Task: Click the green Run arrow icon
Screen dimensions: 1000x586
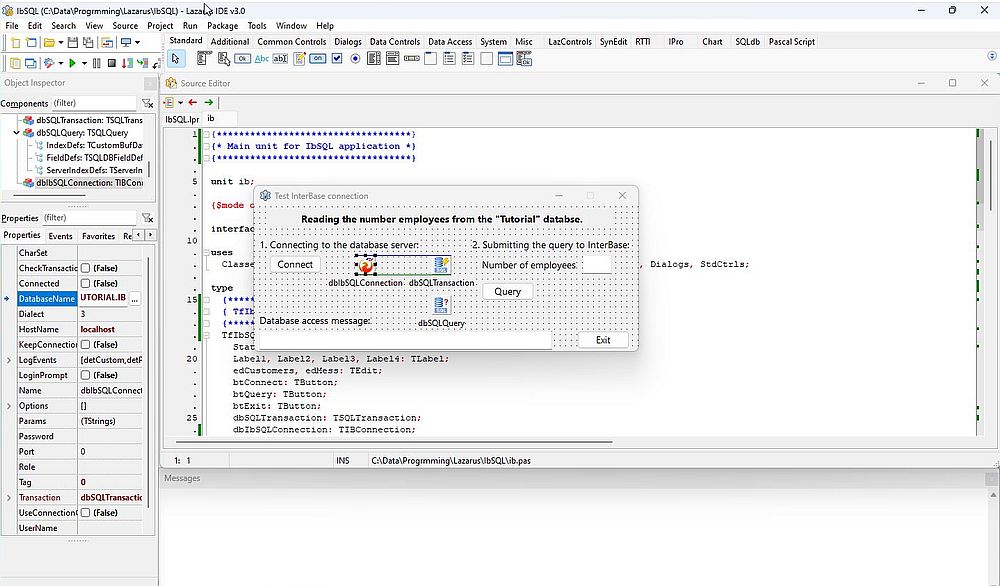Action: pos(72,63)
